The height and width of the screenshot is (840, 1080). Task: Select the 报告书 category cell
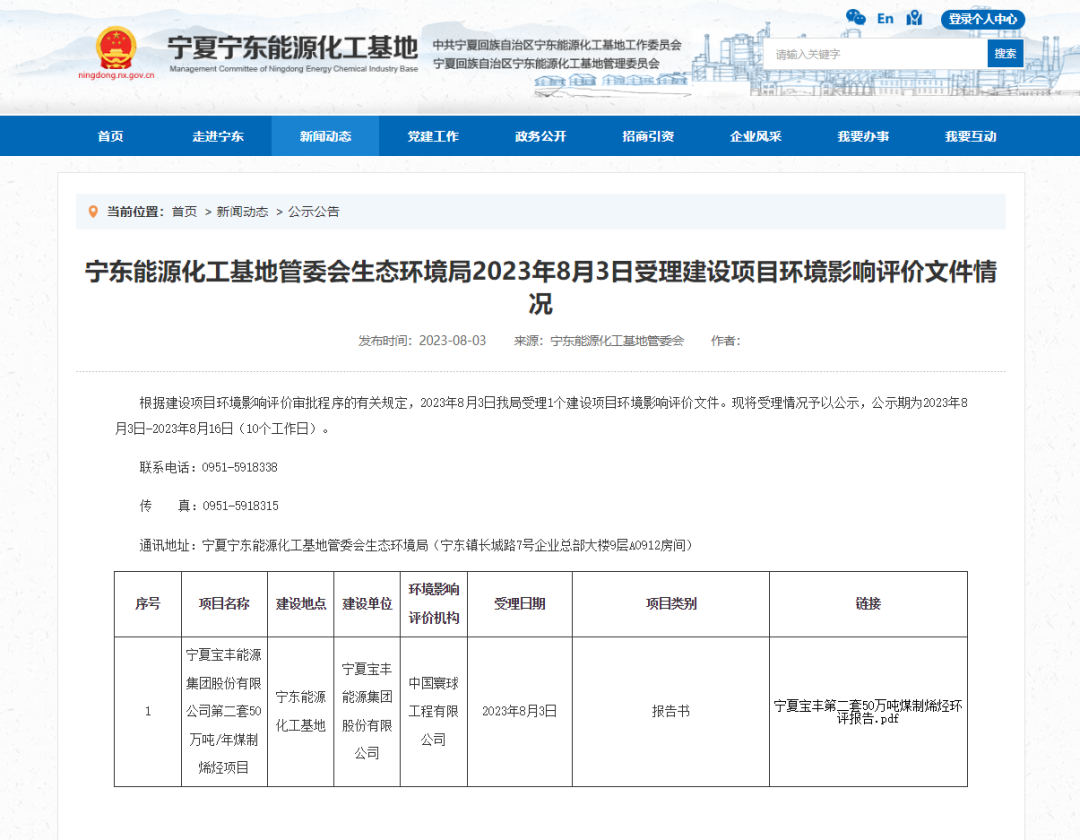(x=671, y=711)
